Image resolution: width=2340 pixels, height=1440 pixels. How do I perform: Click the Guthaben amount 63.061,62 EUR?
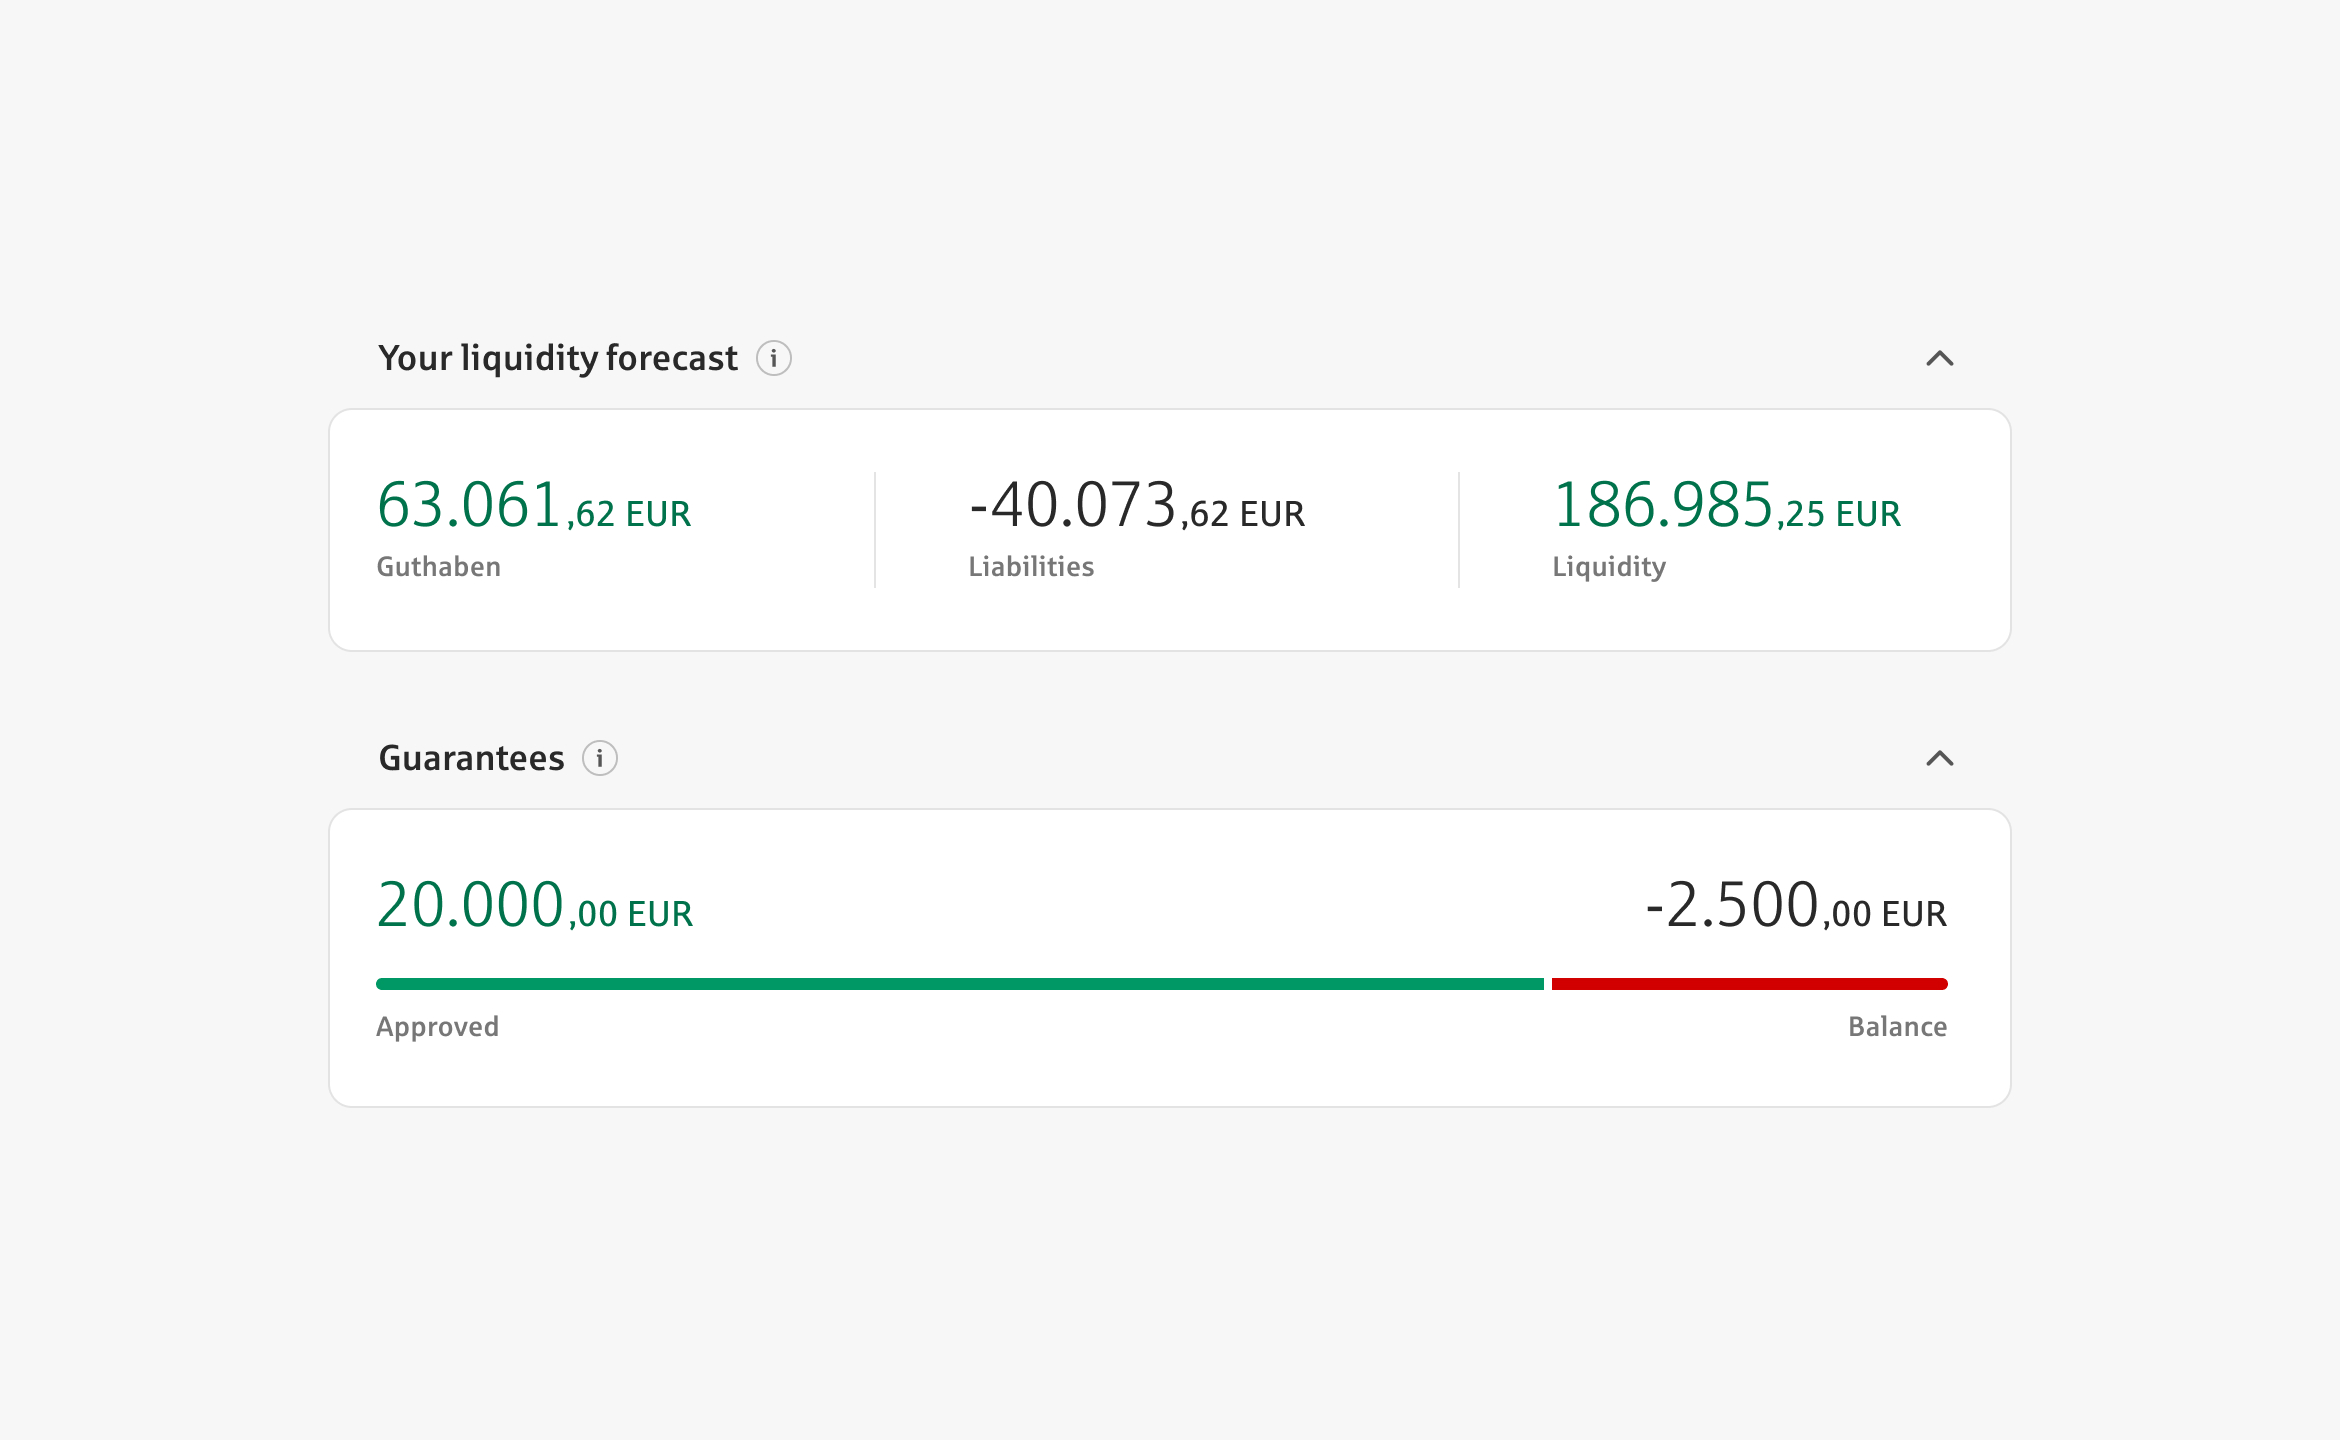point(533,506)
